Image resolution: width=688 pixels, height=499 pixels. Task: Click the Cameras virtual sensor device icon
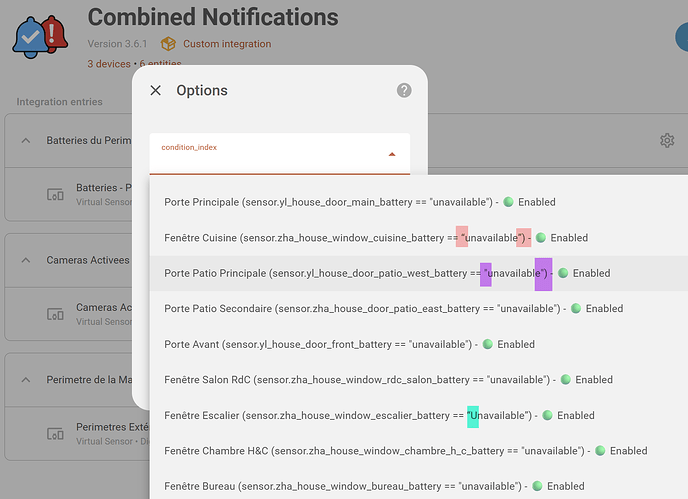pos(56,314)
